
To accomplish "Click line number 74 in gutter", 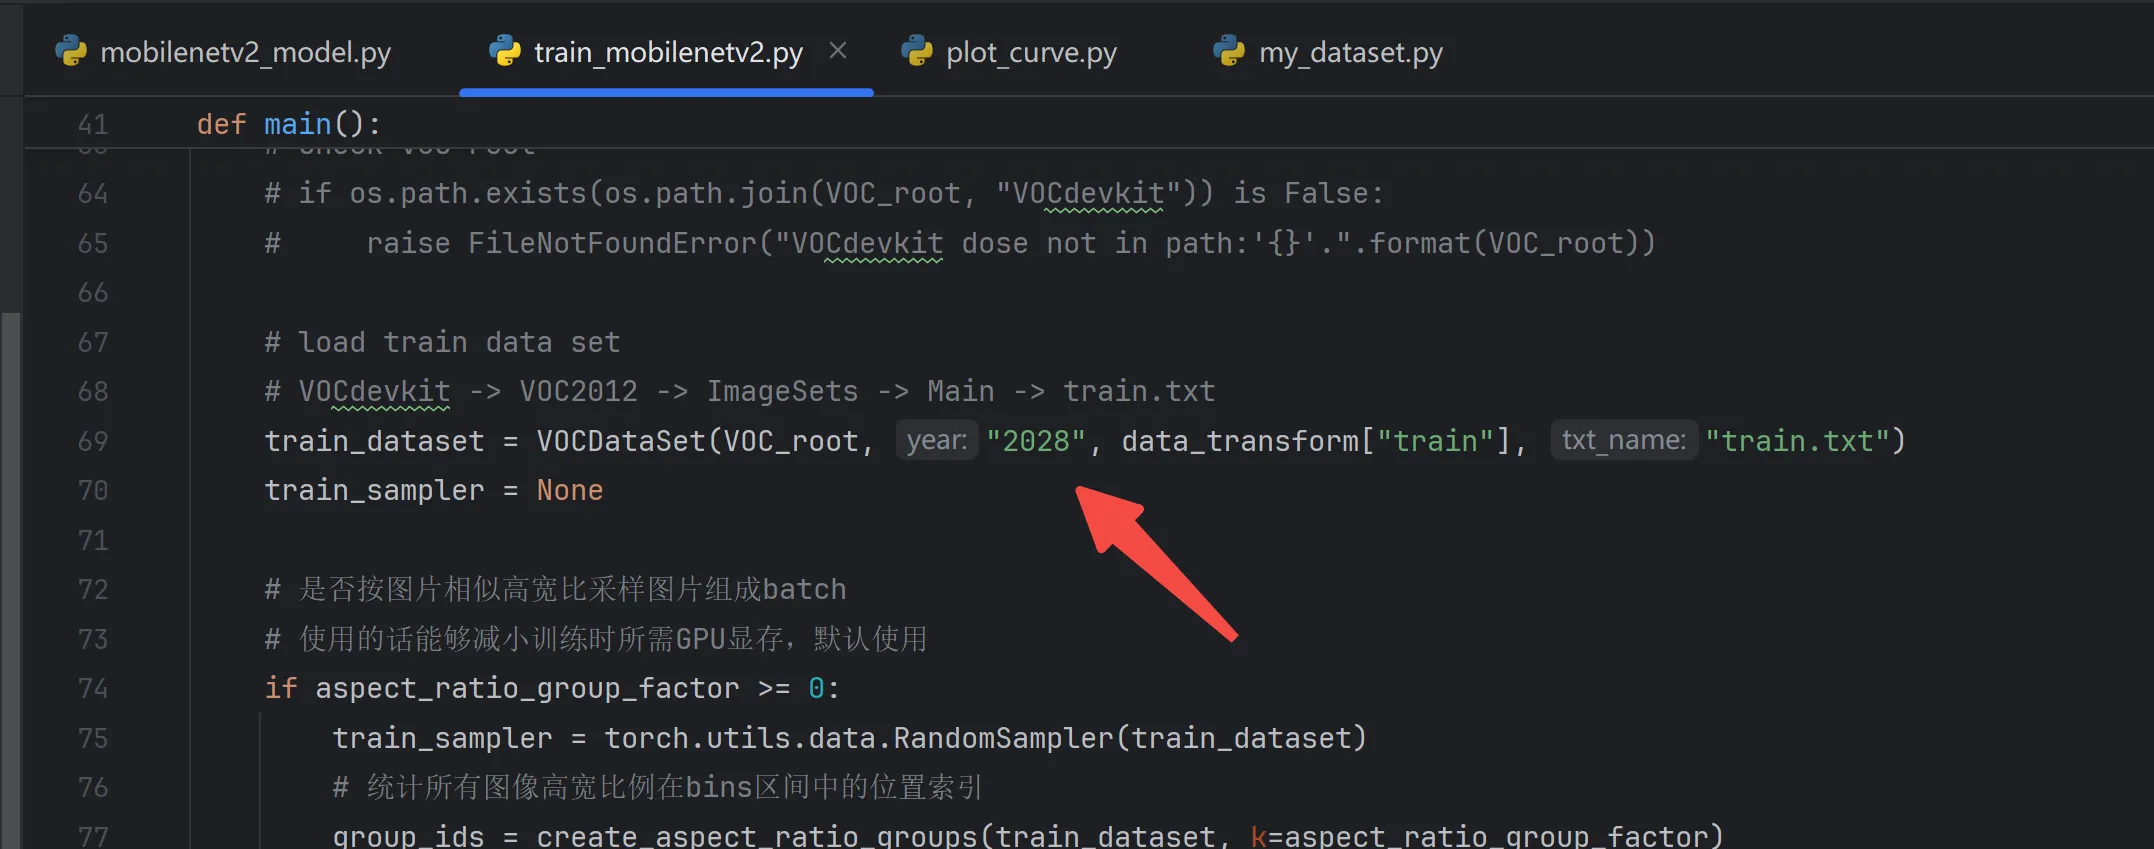I will pos(93,688).
